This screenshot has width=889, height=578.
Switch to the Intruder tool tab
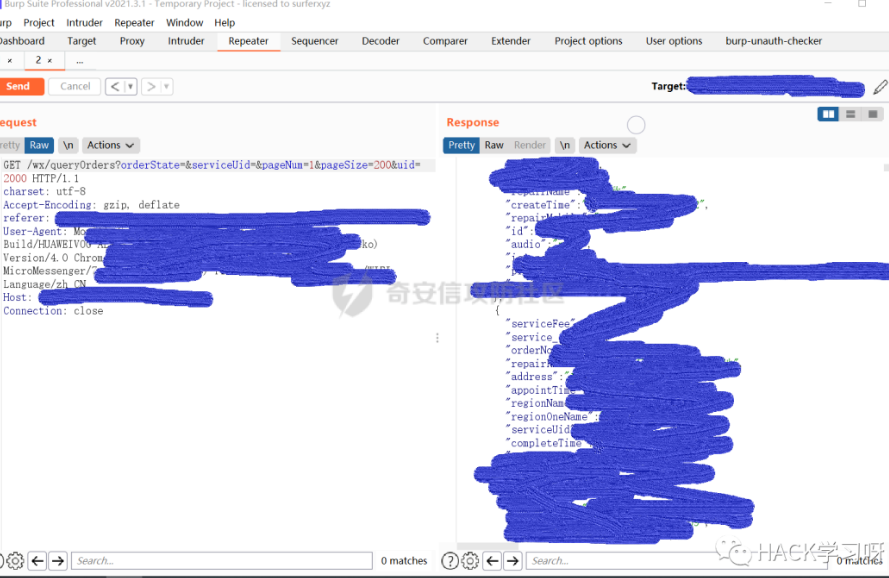point(186,41)
